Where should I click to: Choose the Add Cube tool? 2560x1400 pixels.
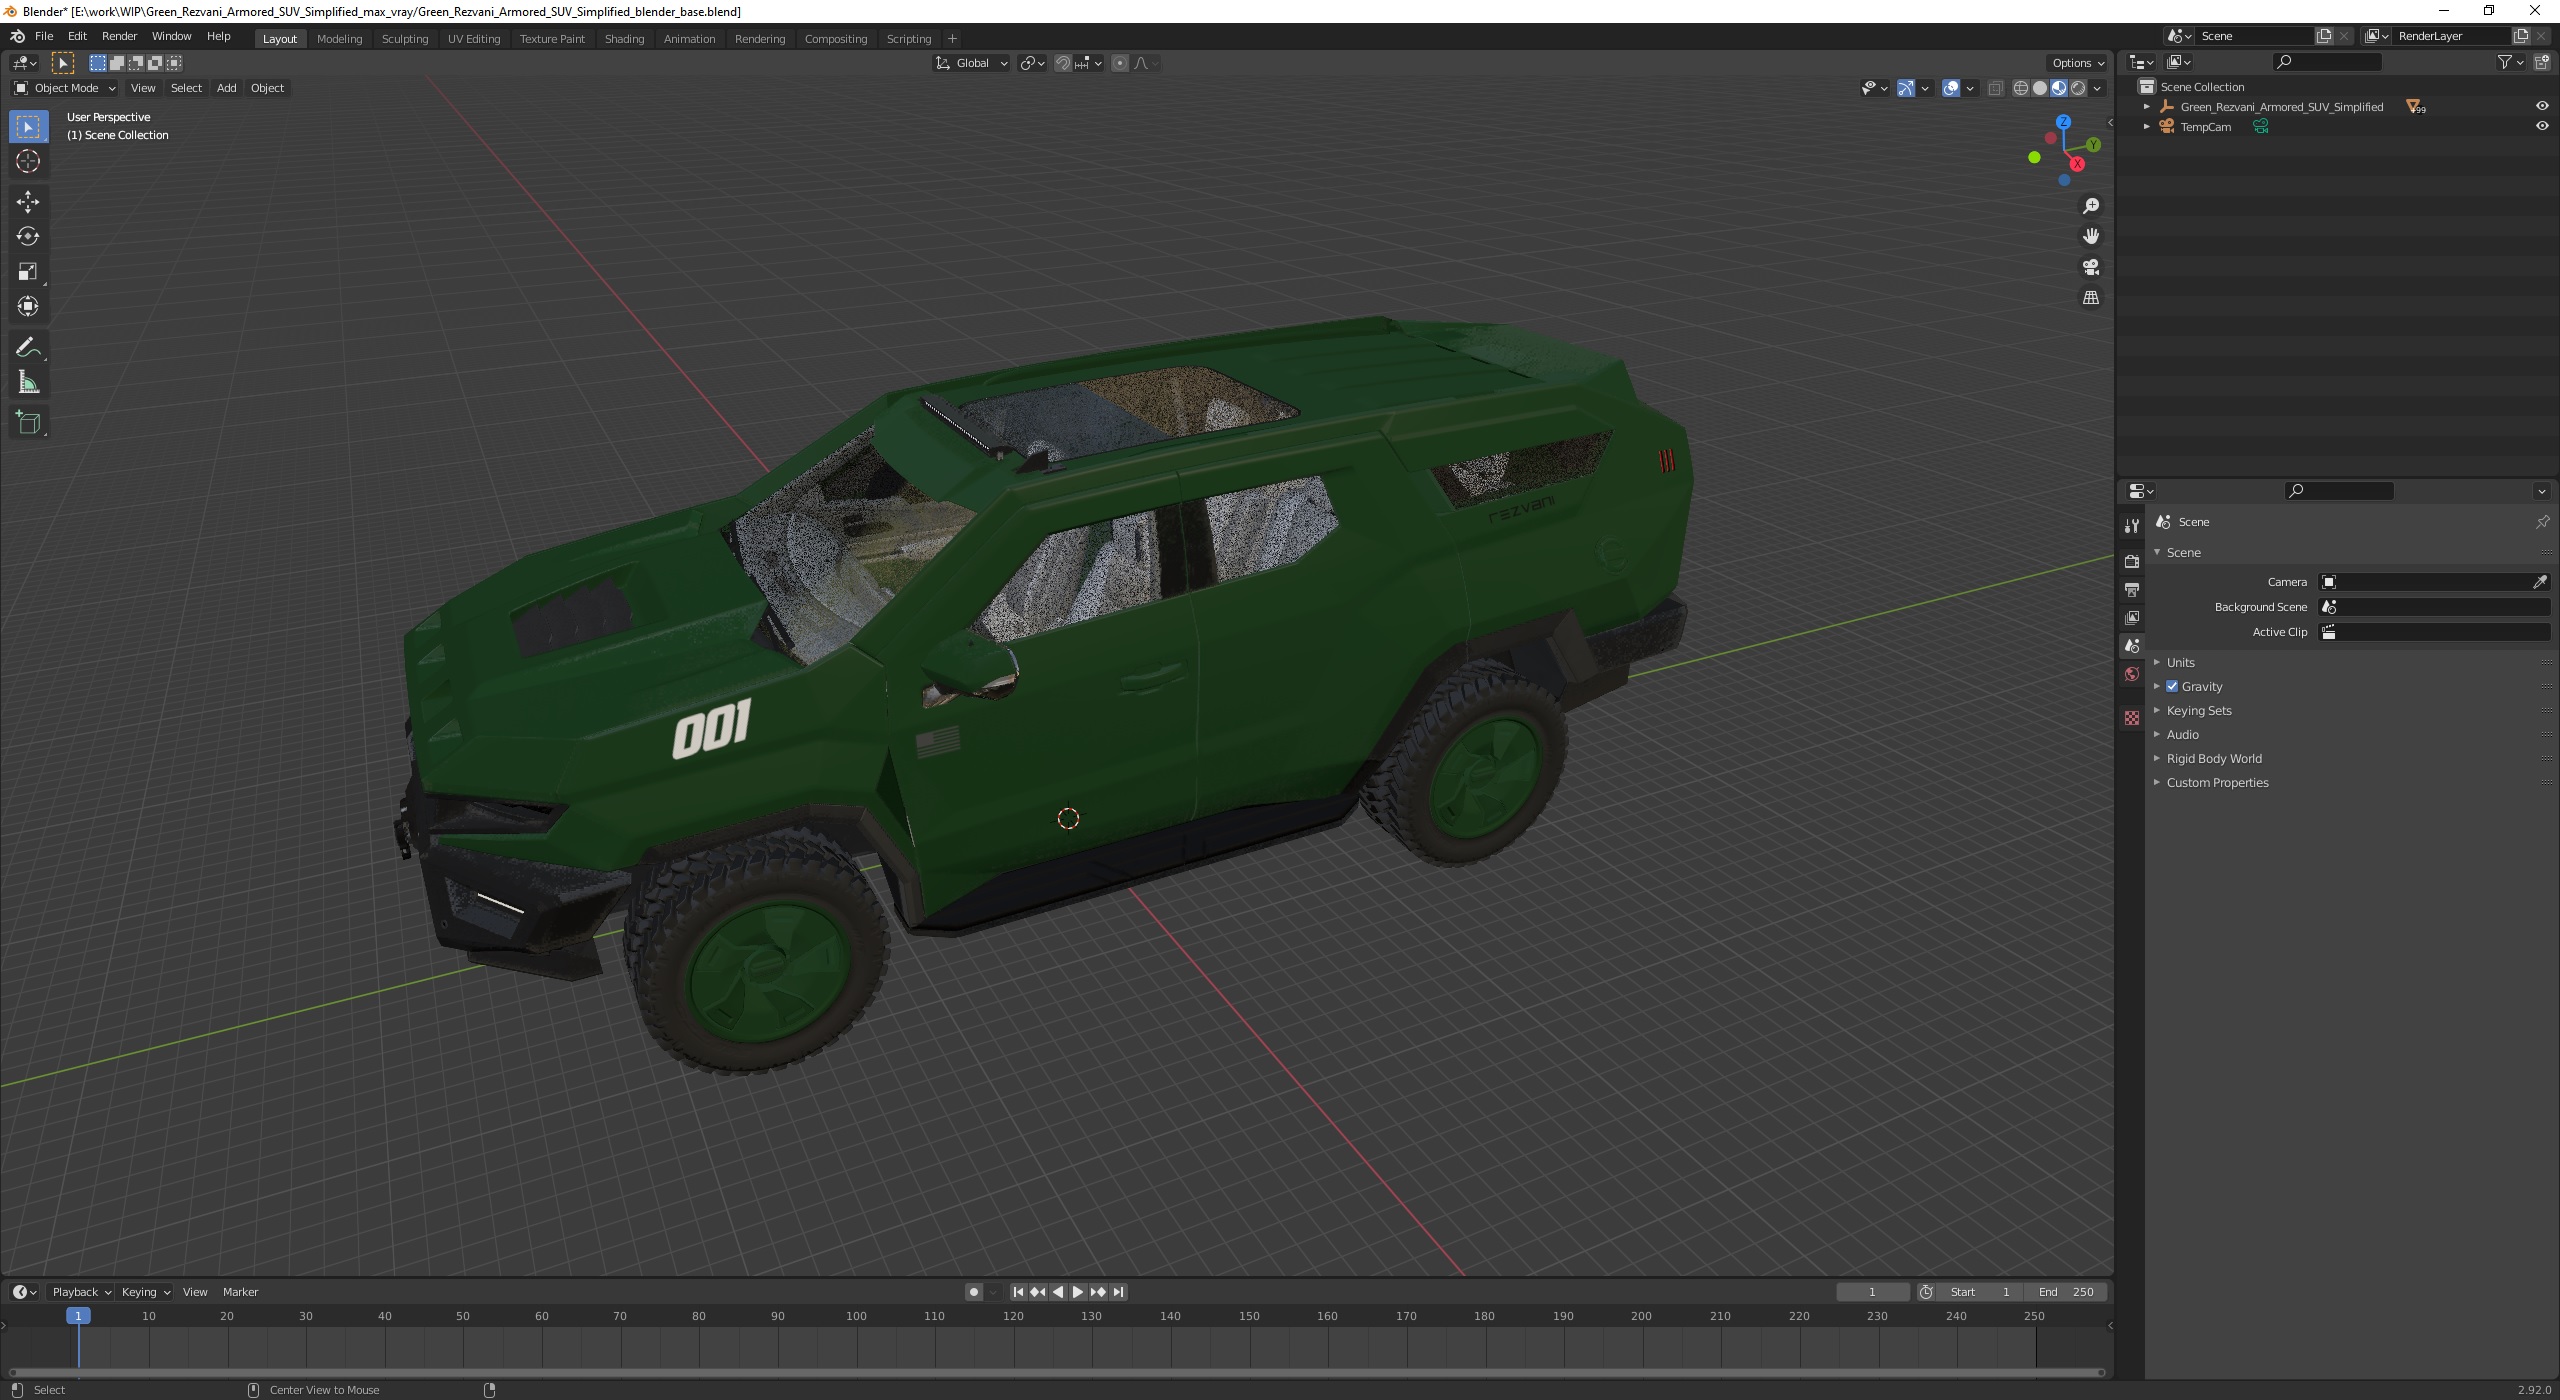click(x=28, y=423)
